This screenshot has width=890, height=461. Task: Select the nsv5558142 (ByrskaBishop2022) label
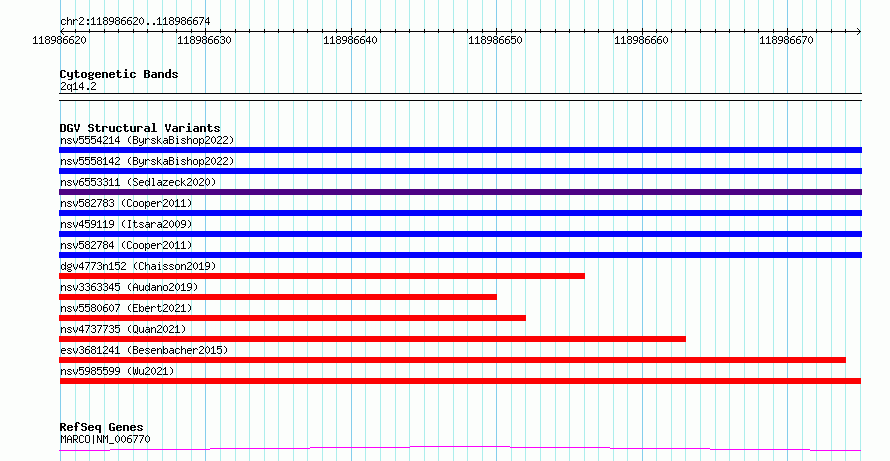147,161
